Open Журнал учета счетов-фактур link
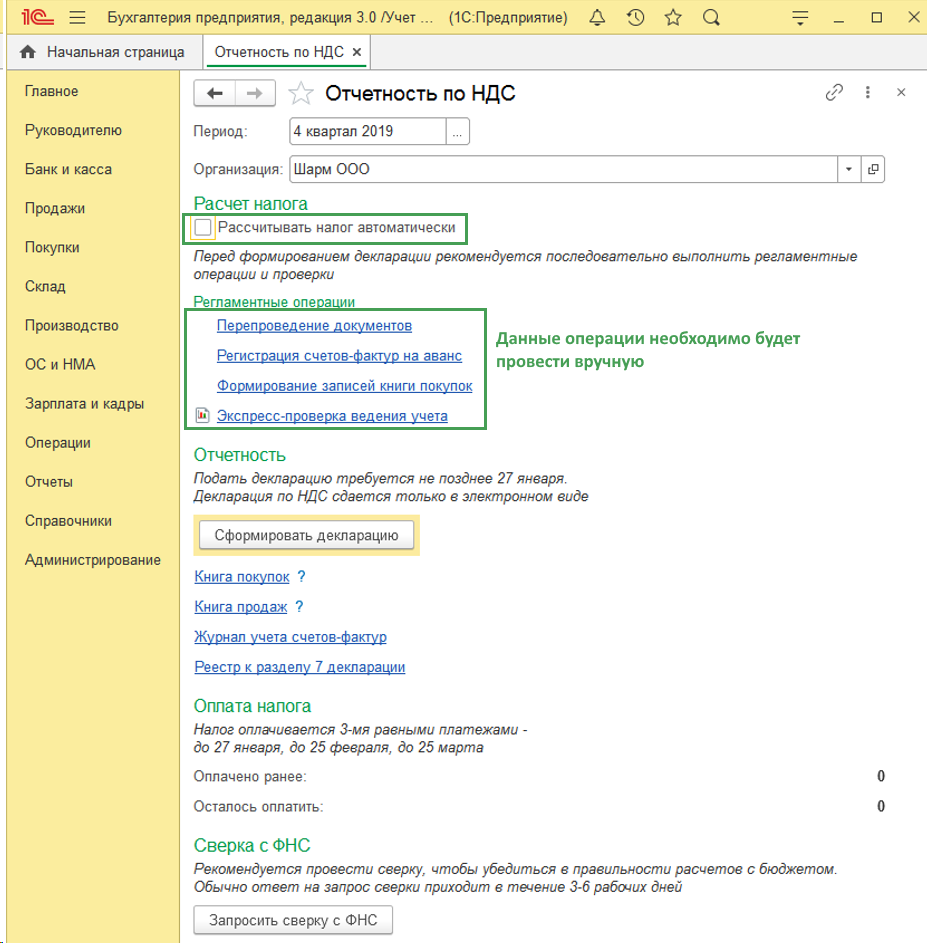The width and height of the screenshot is (927, 943). (x=291, y=637)
